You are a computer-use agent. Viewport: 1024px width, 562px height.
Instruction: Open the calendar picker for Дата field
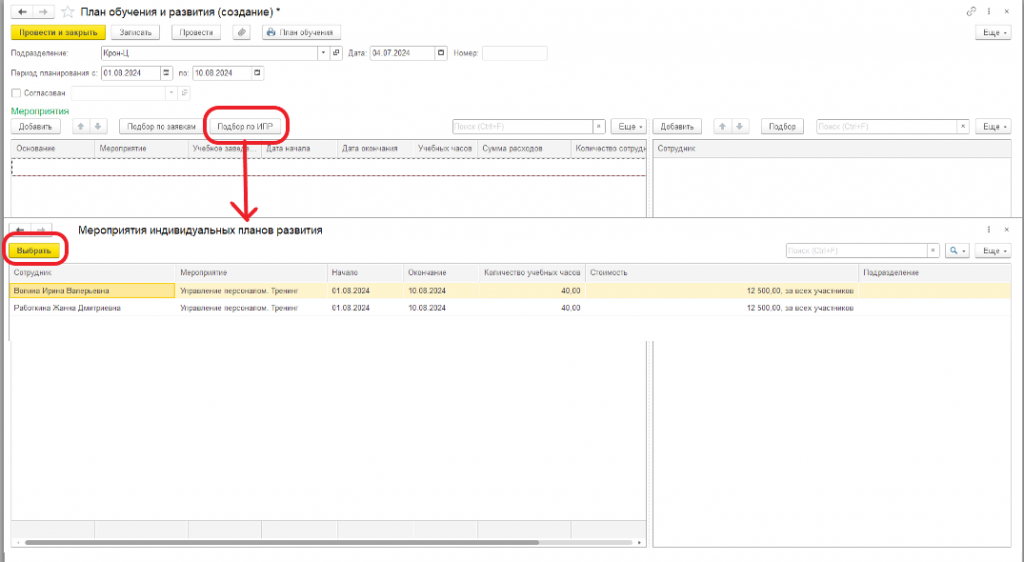441,53
